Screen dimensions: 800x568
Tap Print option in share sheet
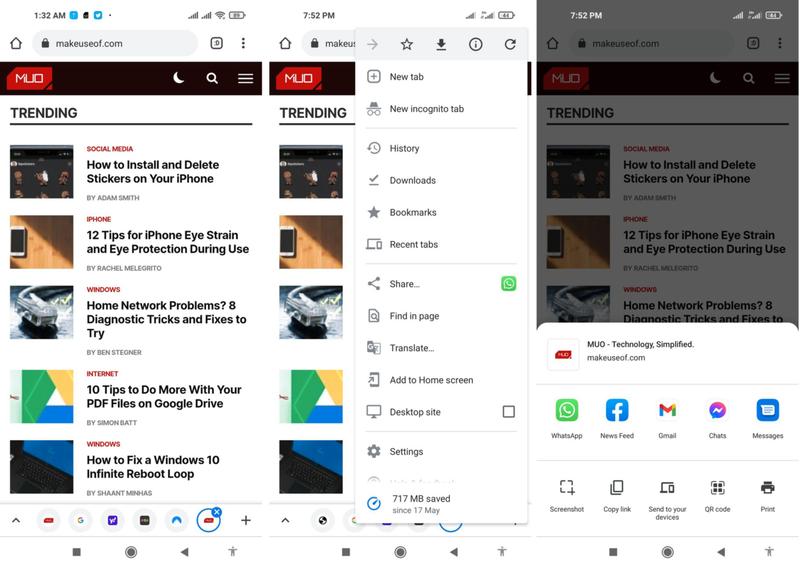tap(767, 496)
